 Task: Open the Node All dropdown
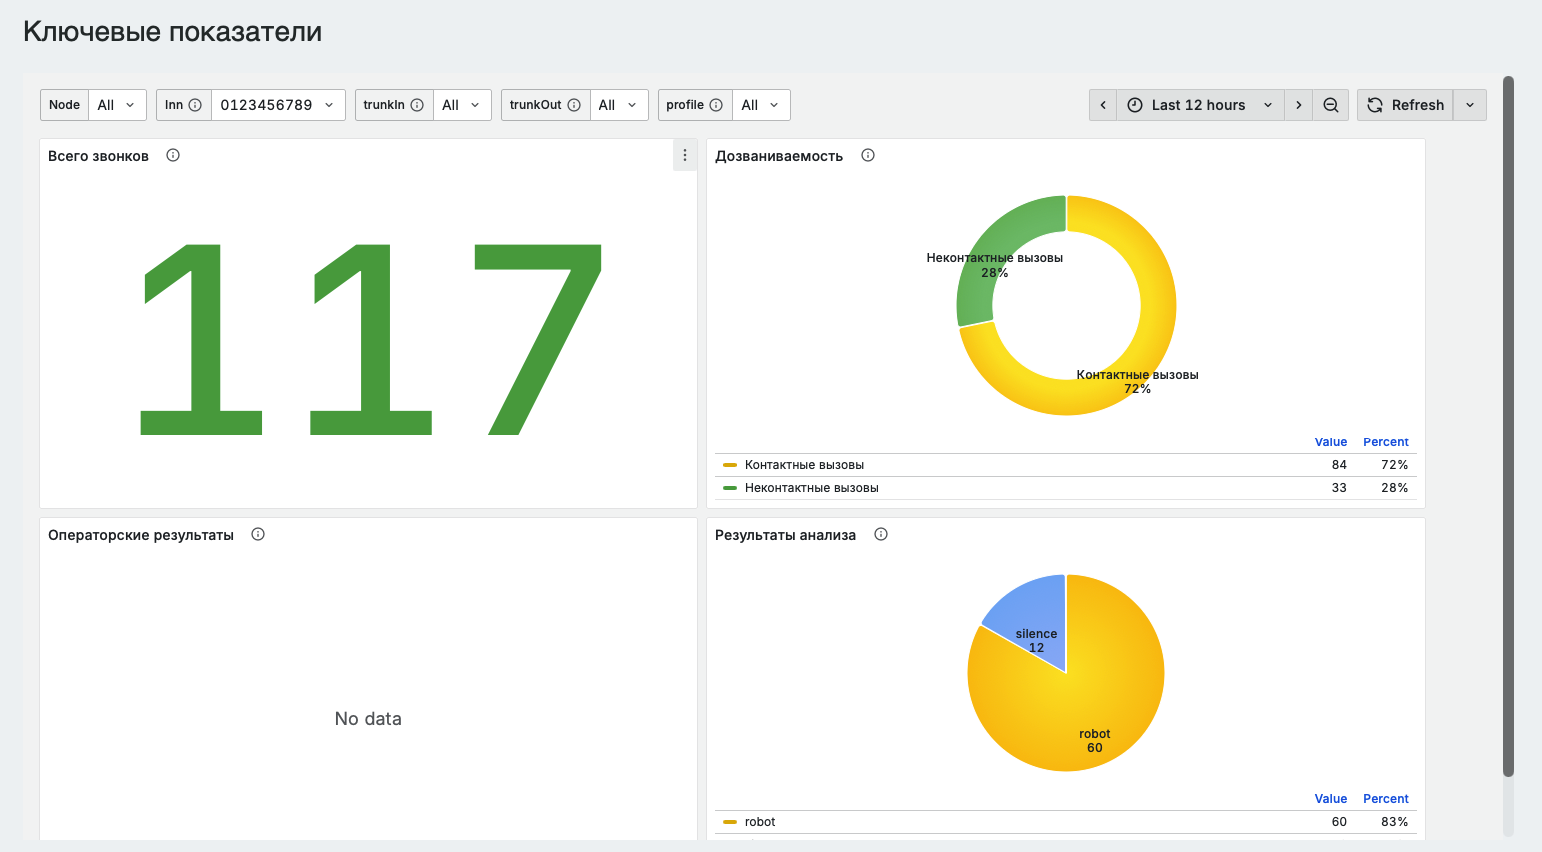pyautogui.click(x=117, y=105)
